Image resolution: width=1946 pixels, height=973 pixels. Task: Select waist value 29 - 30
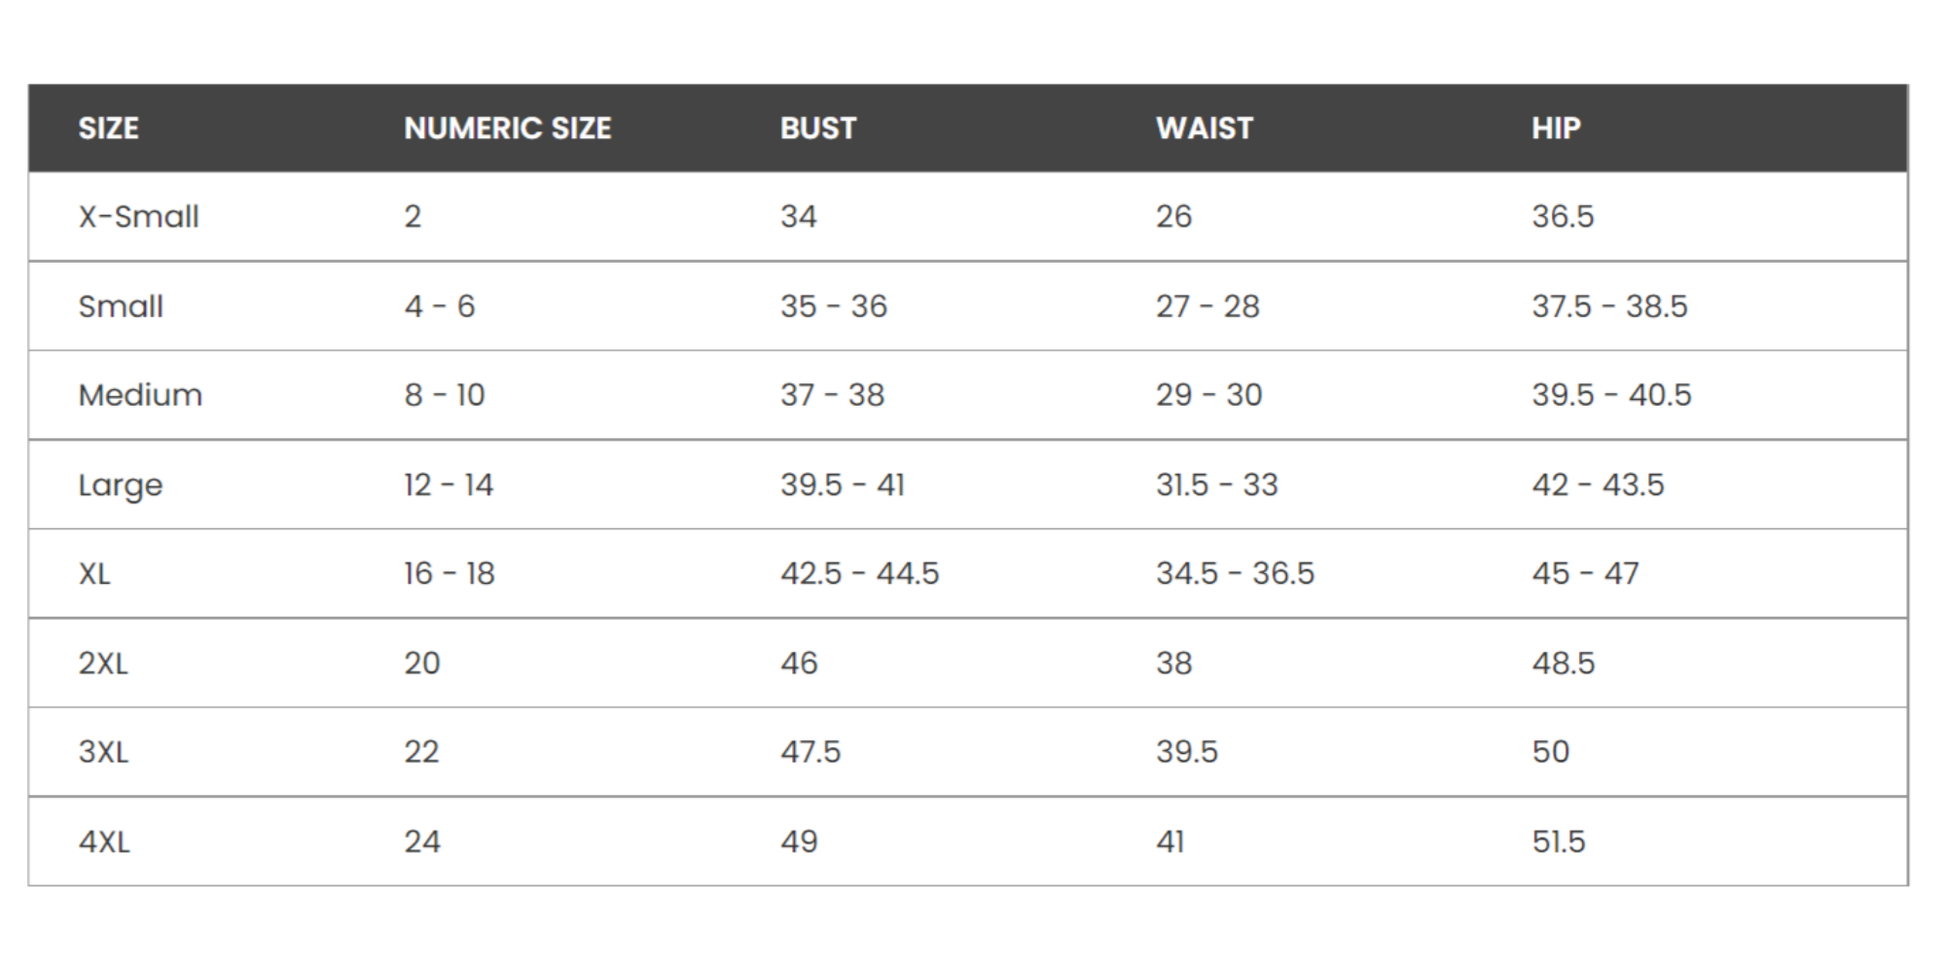point(1209,395)
